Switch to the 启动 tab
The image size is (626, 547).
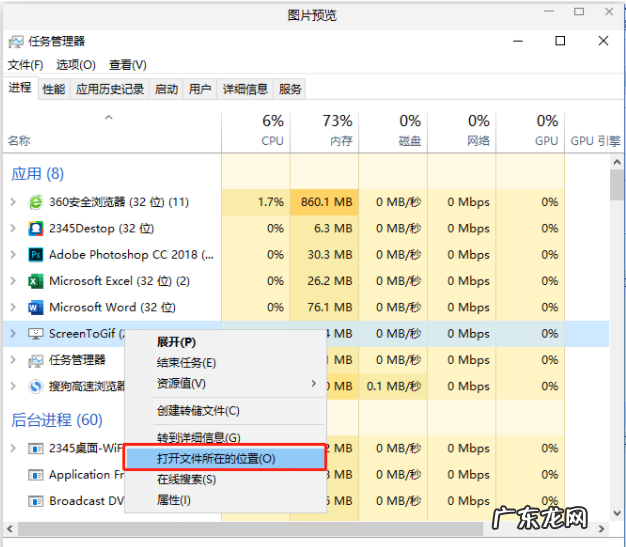166,89
